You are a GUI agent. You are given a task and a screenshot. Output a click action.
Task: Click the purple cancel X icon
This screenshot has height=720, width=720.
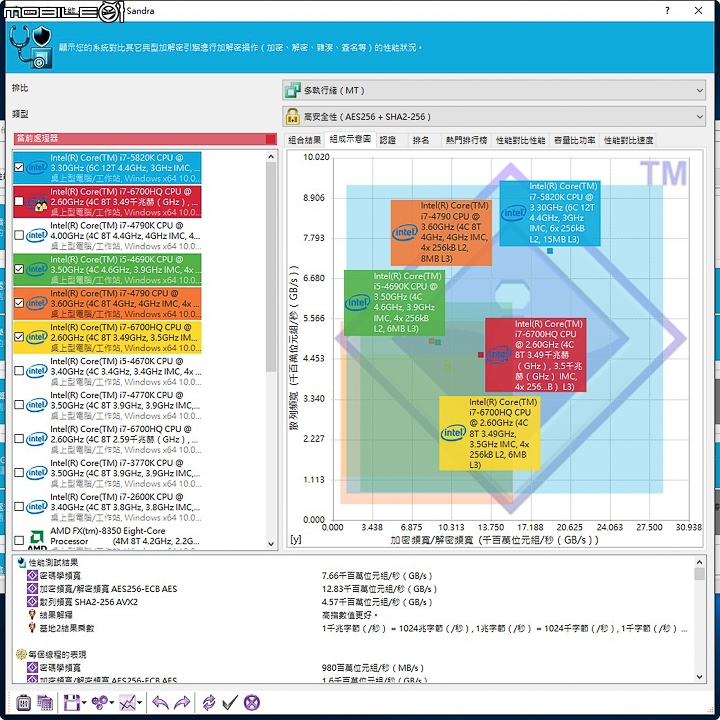pos(252,703)
